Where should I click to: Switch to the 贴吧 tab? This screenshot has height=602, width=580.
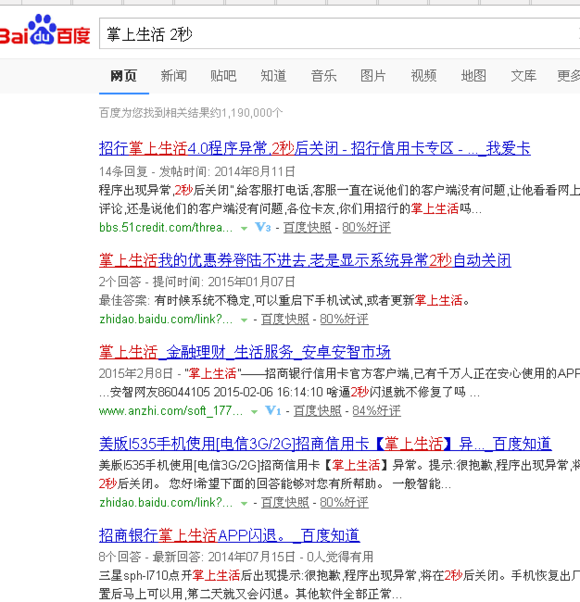(223, 76)
